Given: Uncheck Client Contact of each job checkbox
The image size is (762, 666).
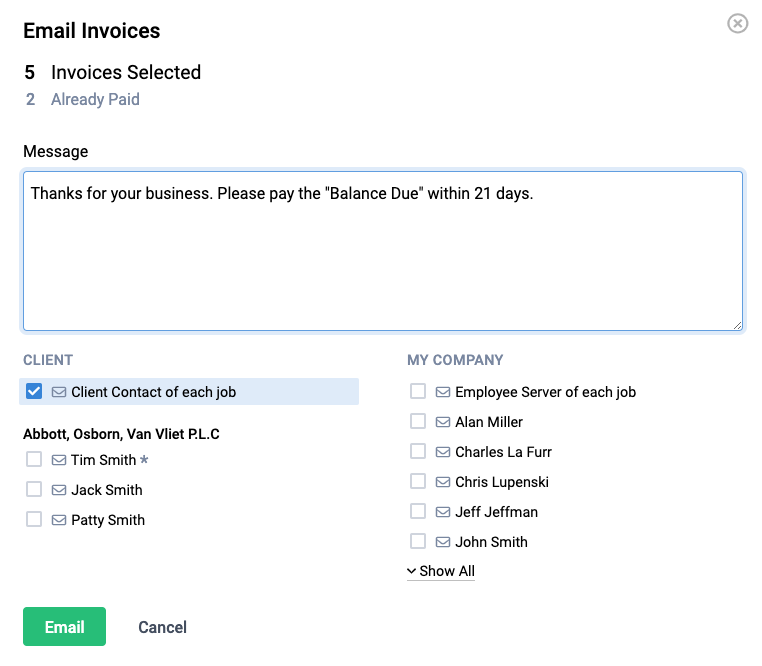Looking at the screenshot, I should (34, 391).
